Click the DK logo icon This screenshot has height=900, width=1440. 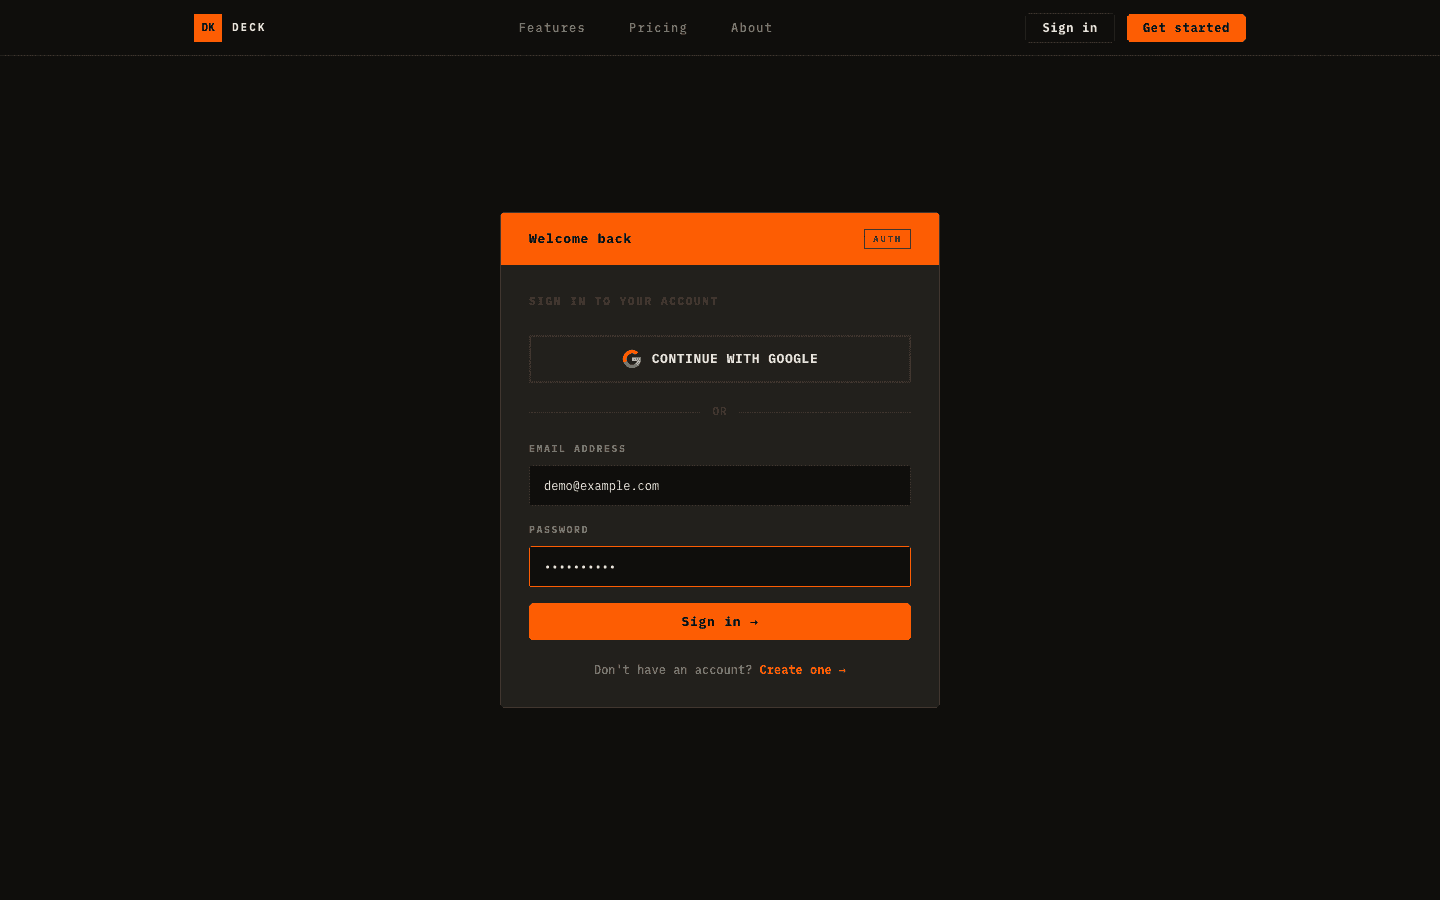coord(207,27)
